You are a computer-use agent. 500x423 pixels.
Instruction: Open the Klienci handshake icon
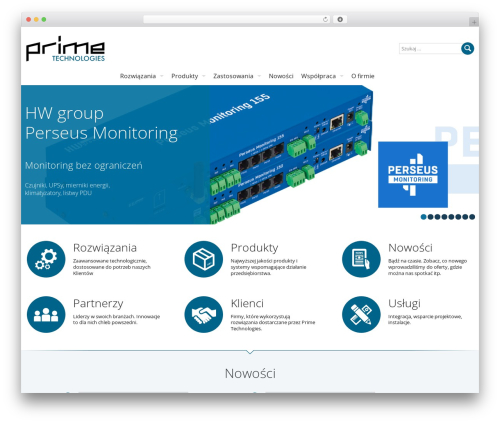pos(204,314)
